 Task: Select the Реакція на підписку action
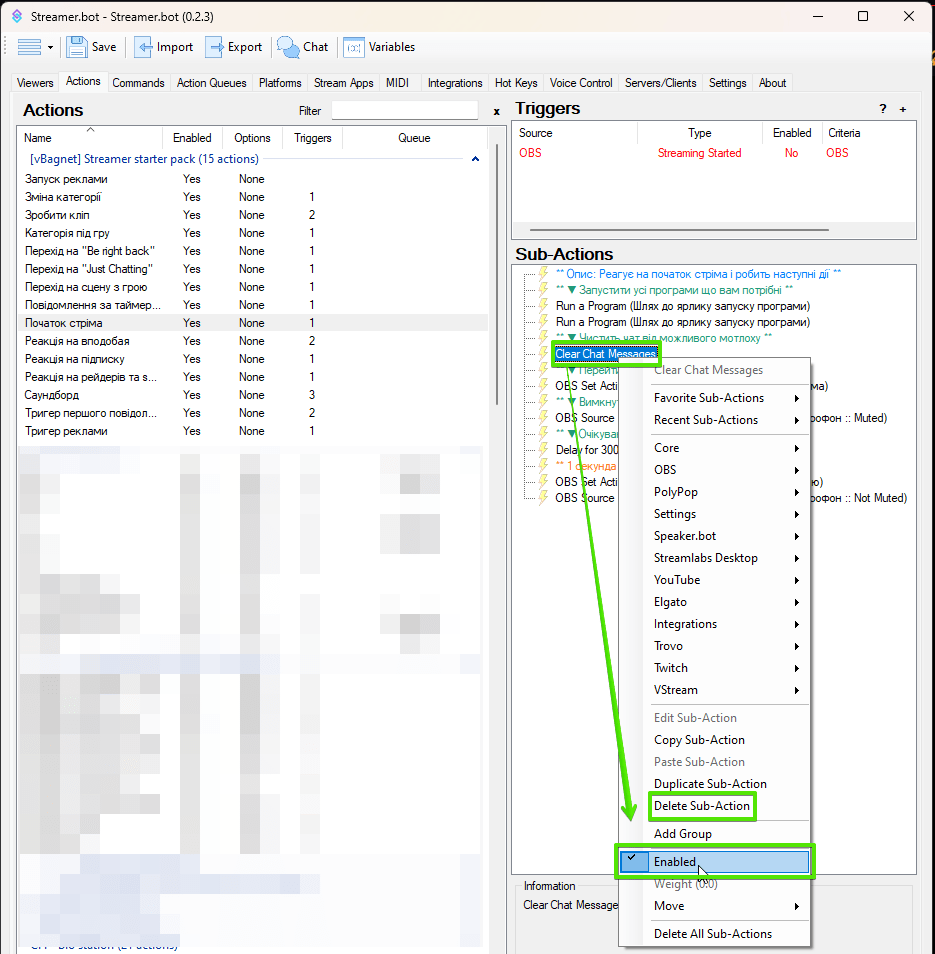(x=252, y=359)
